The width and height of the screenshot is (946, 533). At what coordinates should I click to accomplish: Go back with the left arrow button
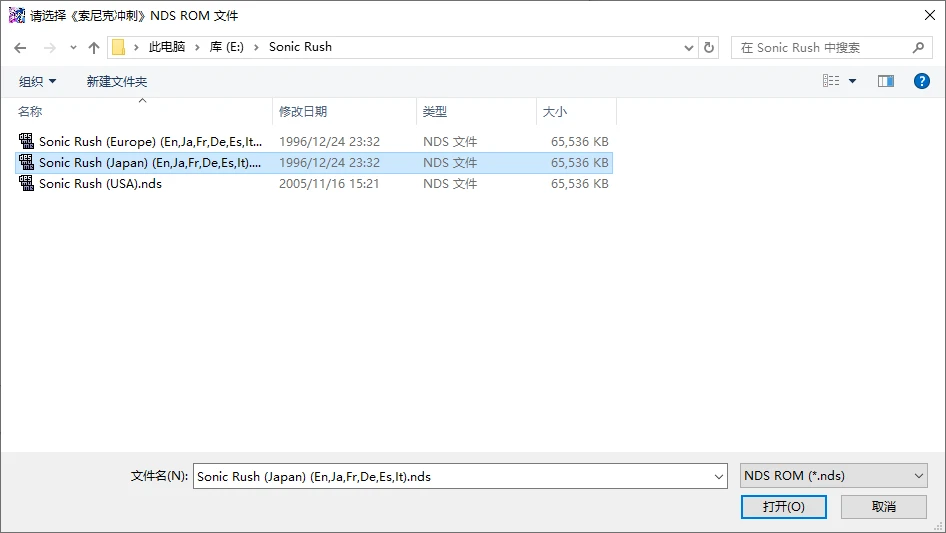pos(20,48)
